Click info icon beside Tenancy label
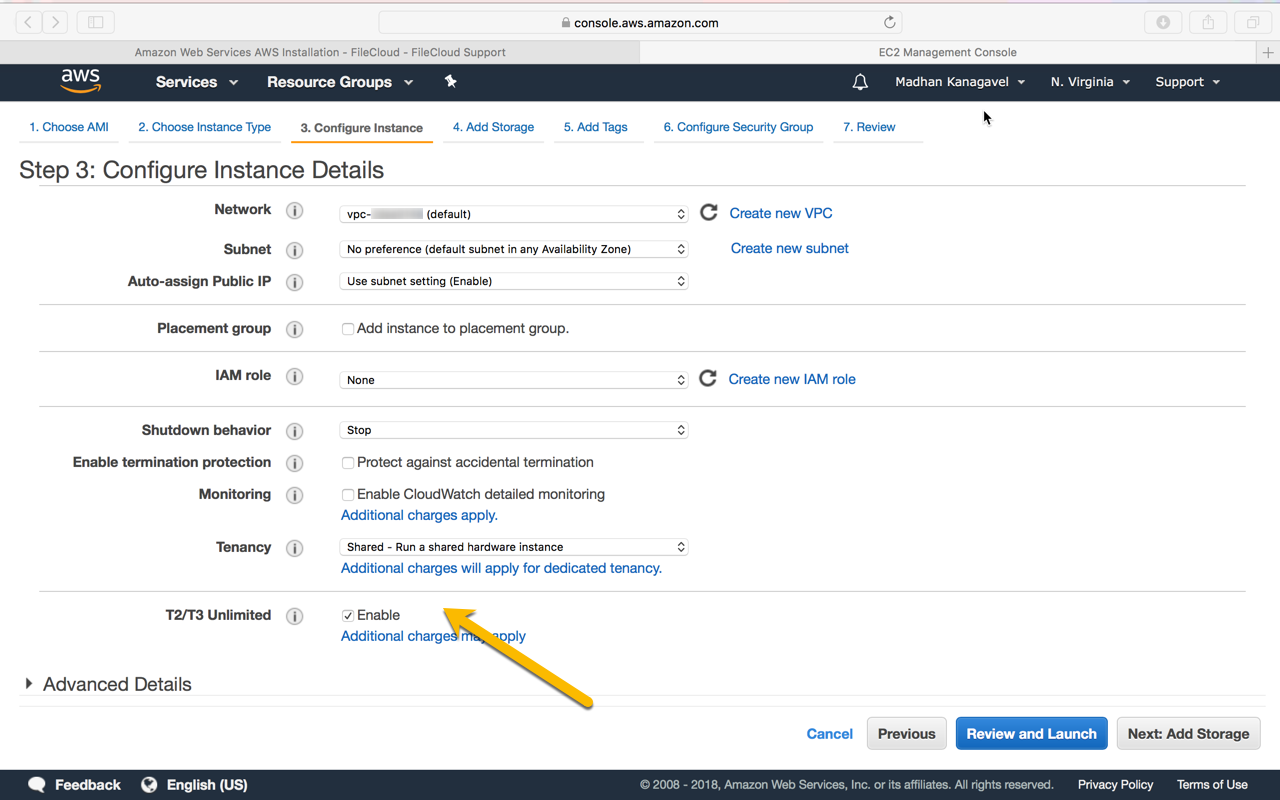This screenshot has width=1280, height=800. coord(294,548)
